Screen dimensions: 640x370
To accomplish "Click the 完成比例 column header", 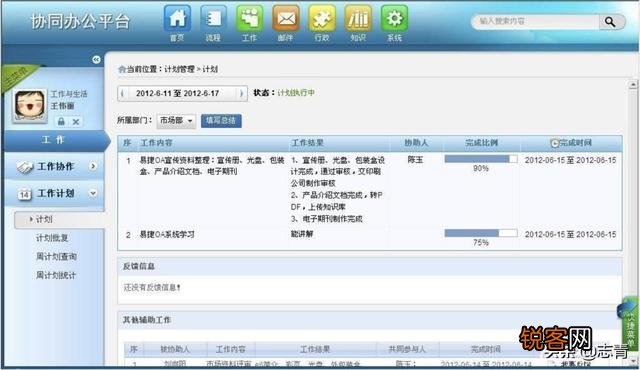I will [481, 143].
